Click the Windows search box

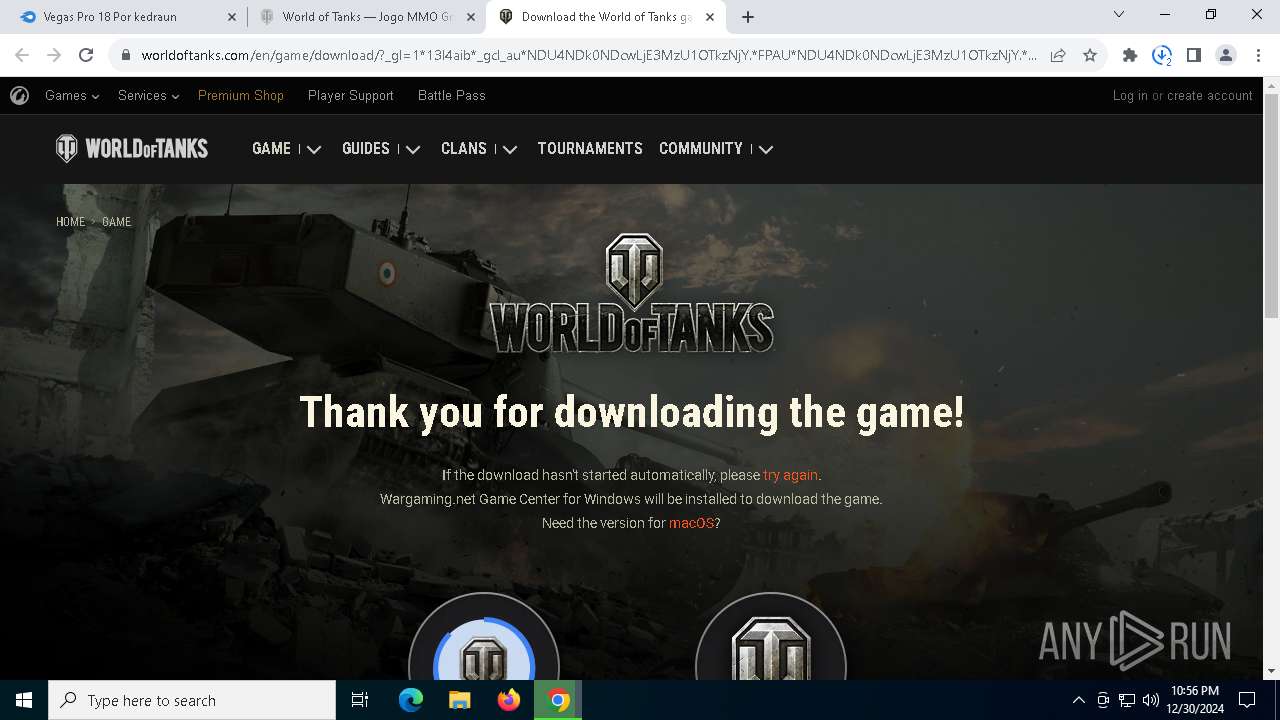coord(192,700)
